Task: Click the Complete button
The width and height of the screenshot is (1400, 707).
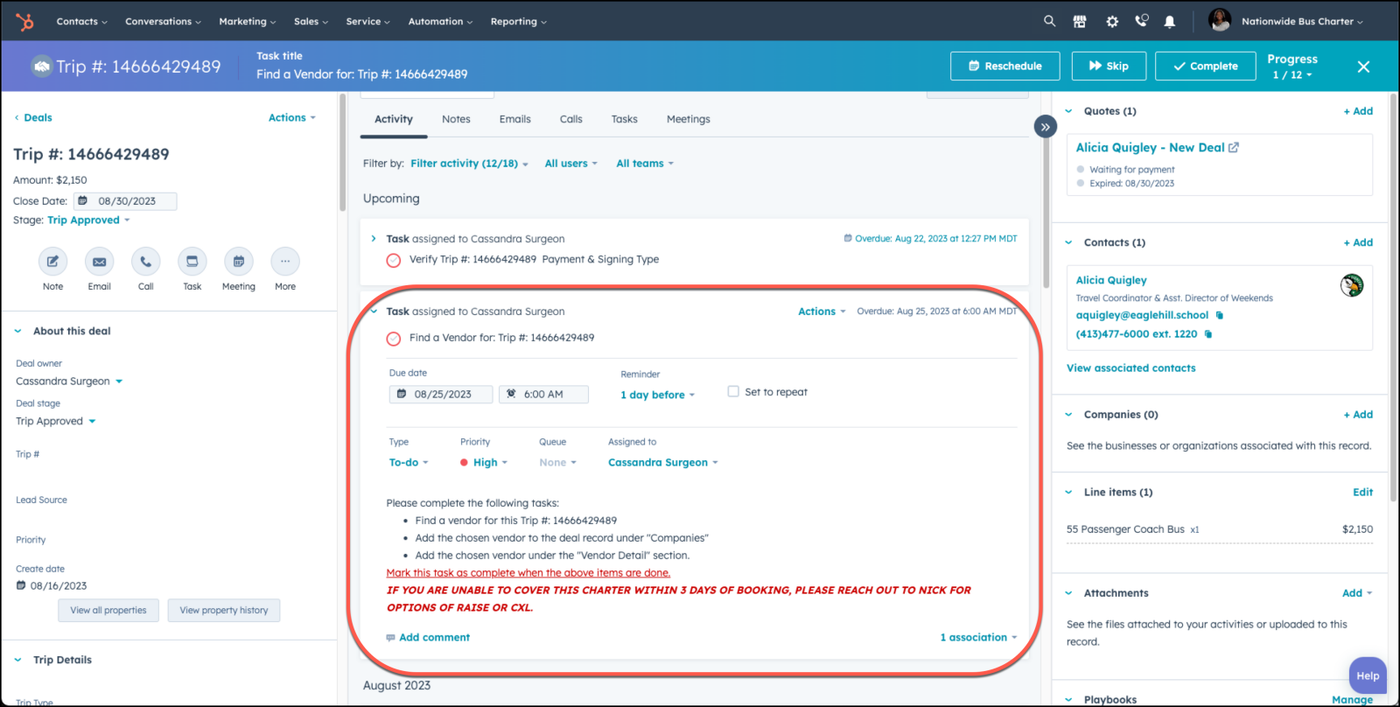Action: [x=1205, y=66]
